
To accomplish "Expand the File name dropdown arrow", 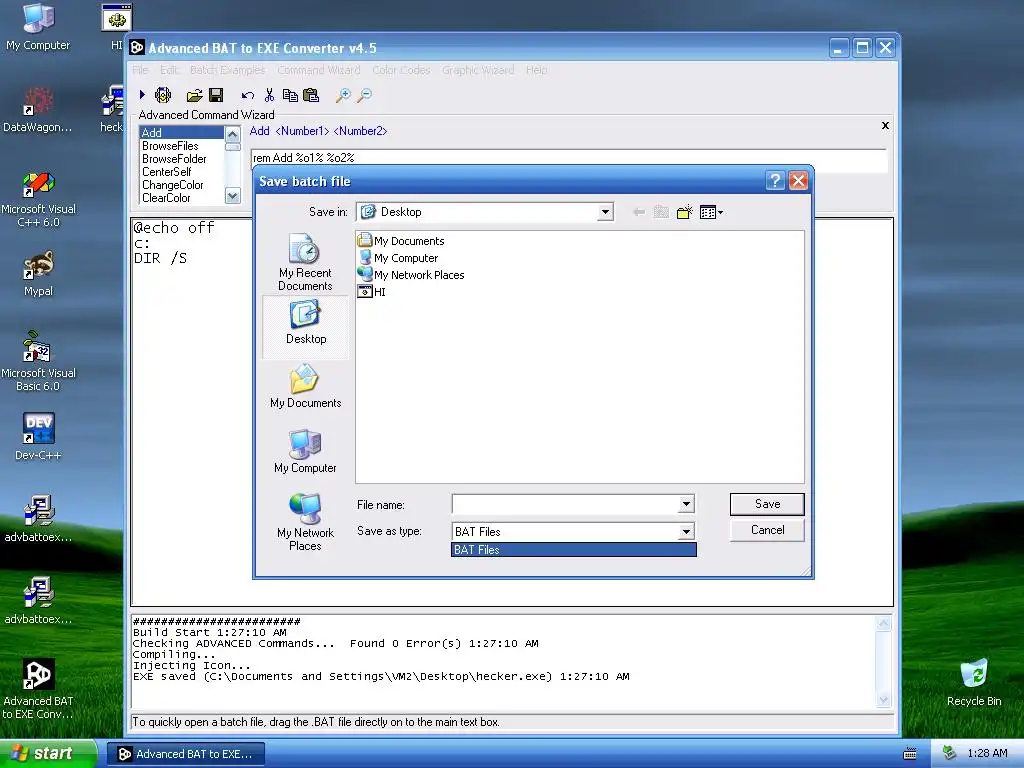I will click(686, 504).
